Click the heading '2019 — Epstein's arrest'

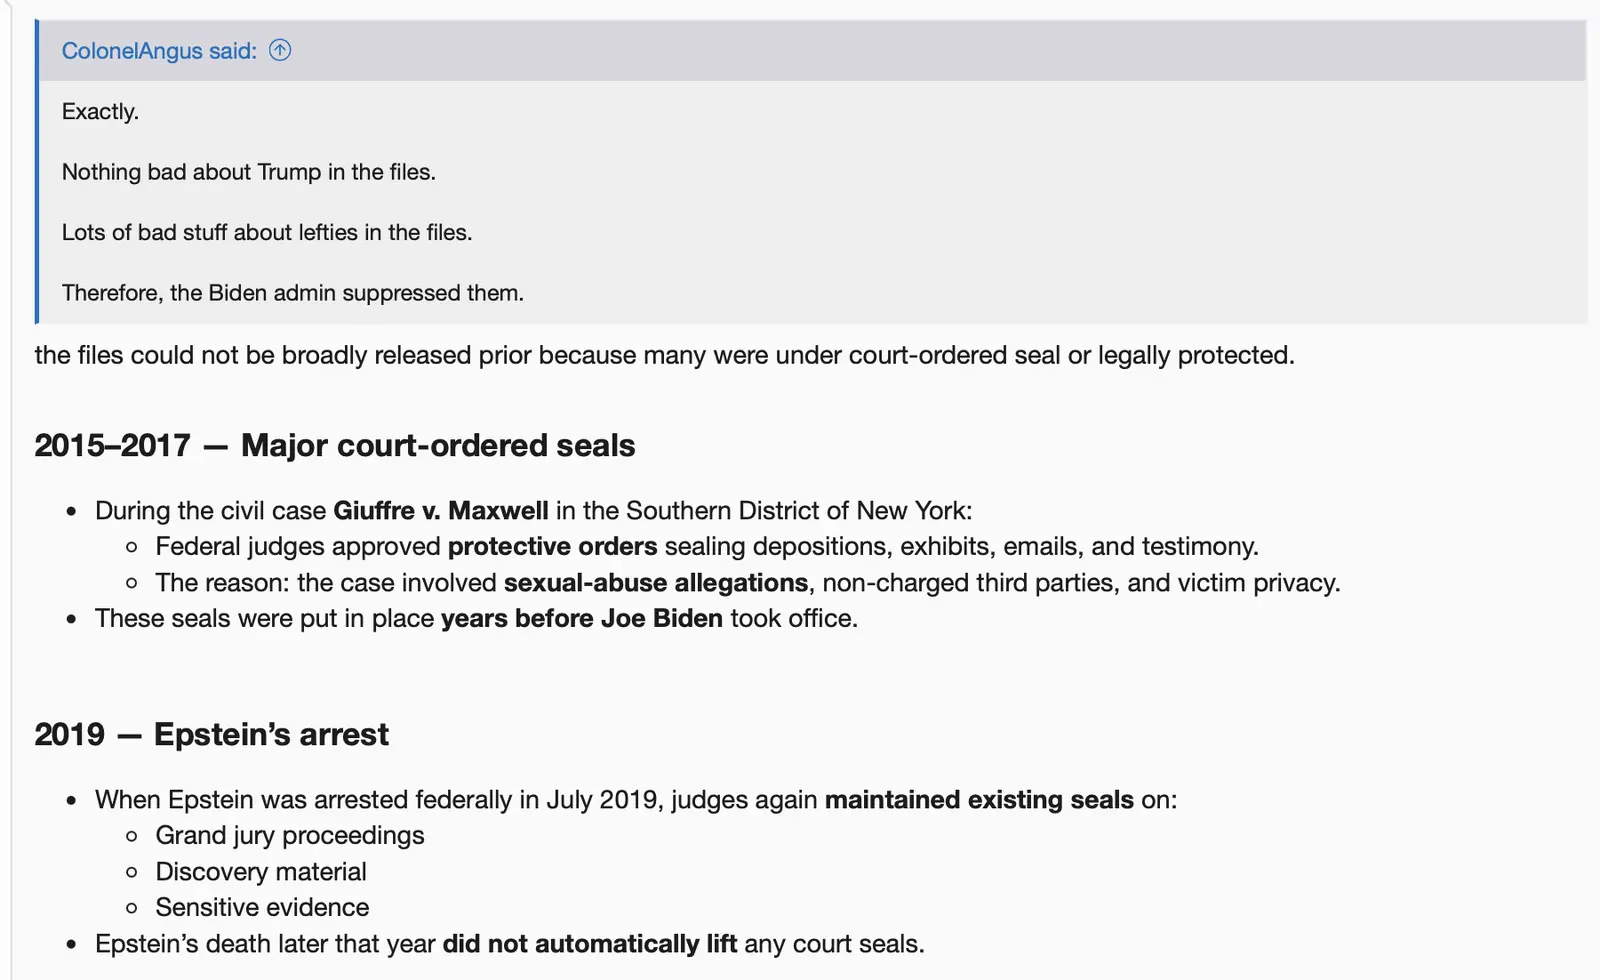[x=211, y=733]
